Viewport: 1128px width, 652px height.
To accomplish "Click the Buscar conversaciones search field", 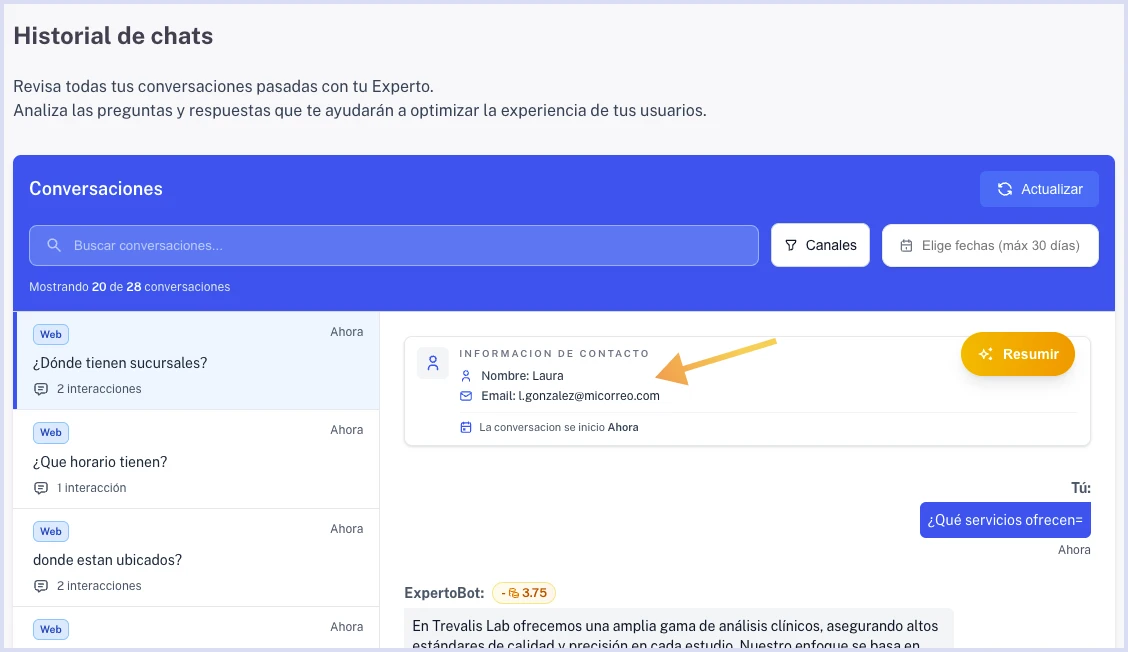I will [394, 245].
